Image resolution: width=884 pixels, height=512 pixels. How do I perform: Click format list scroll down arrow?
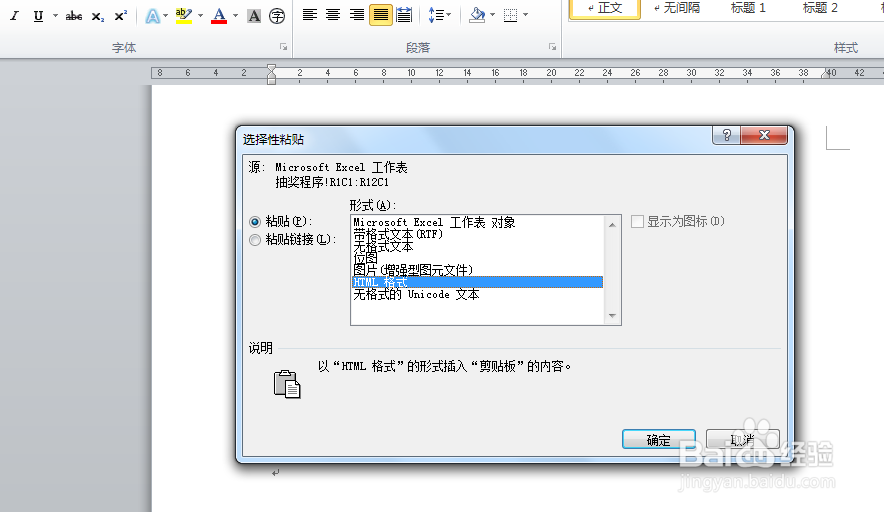(612, 316)
